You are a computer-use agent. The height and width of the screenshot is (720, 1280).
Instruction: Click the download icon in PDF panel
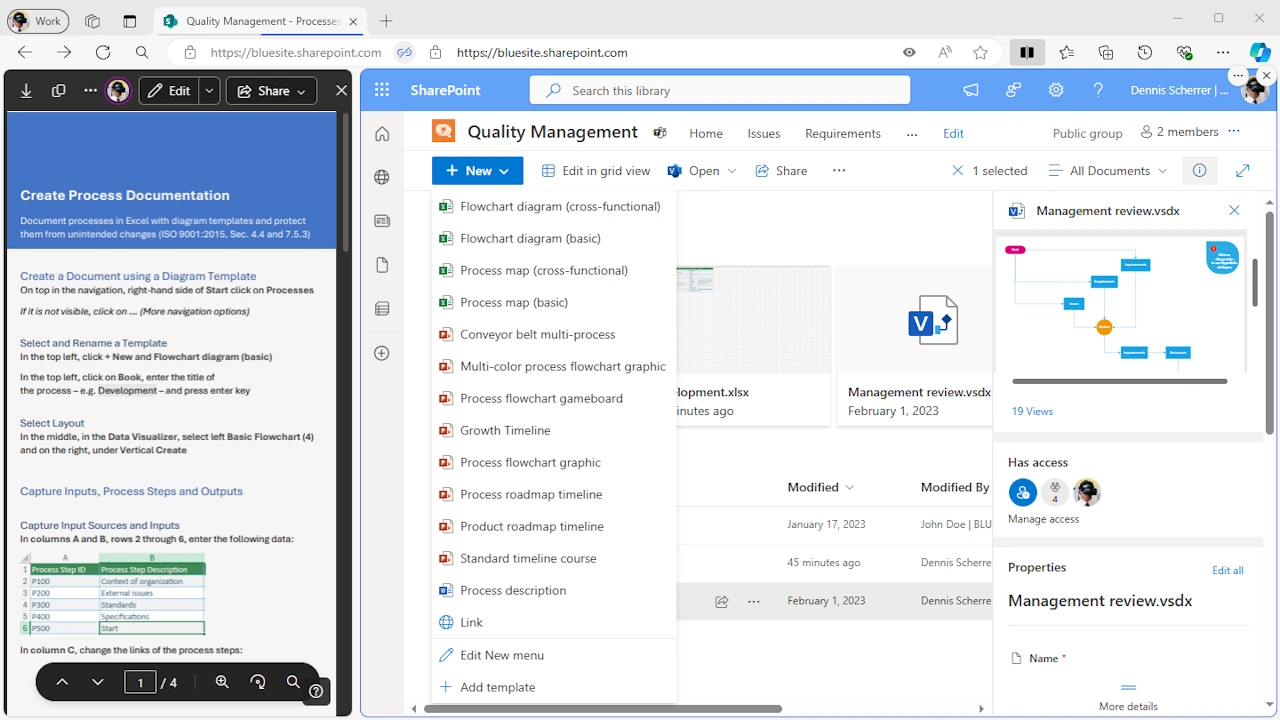[x=26, y=91]
